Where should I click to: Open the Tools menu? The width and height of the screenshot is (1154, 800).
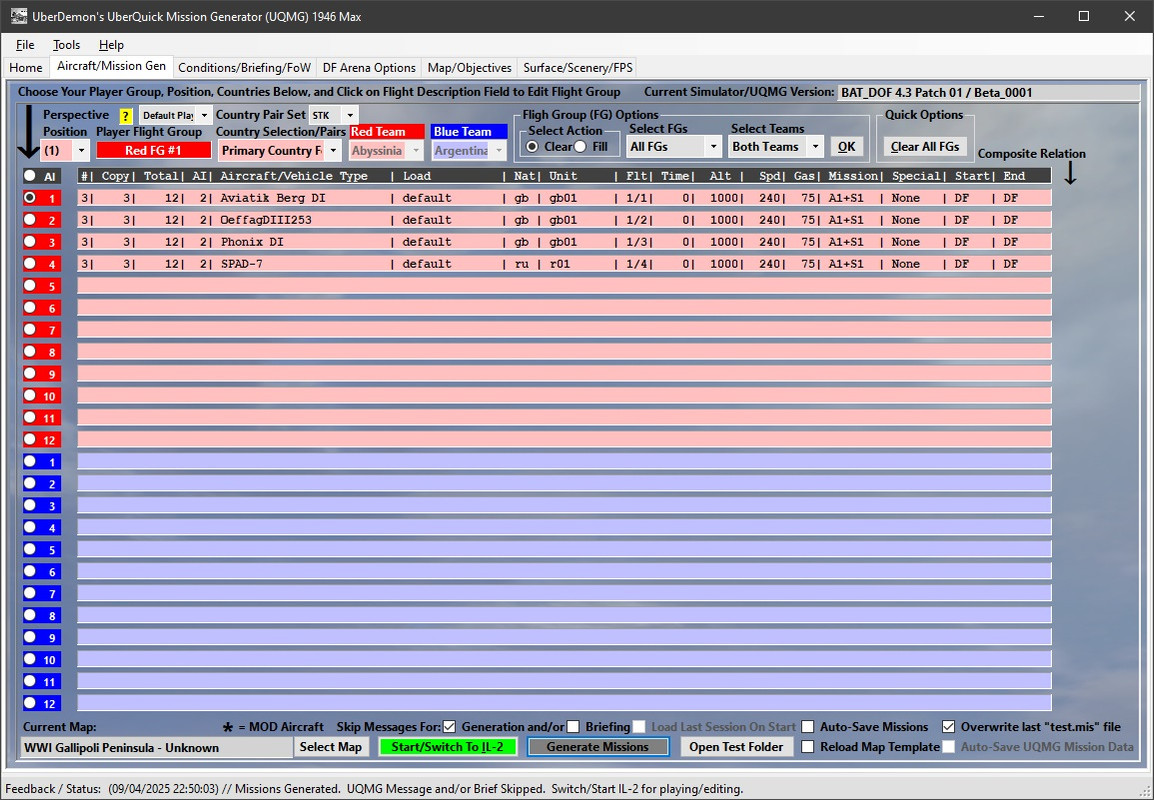point(66,45)
